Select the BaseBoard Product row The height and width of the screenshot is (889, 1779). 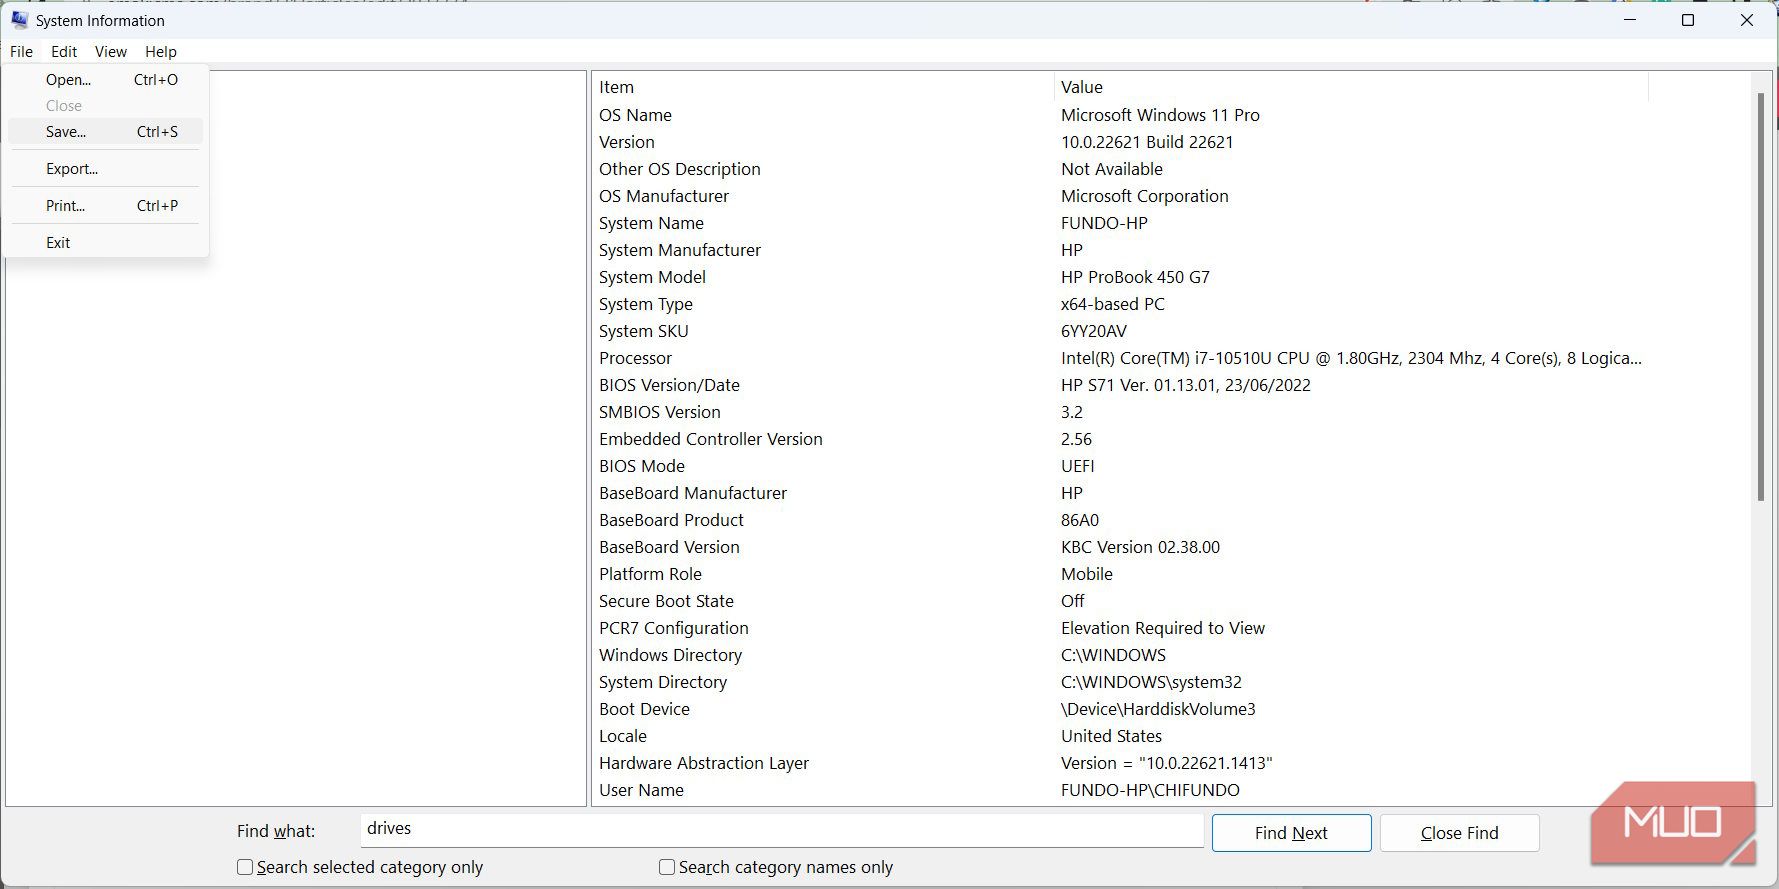point(1120,520)
